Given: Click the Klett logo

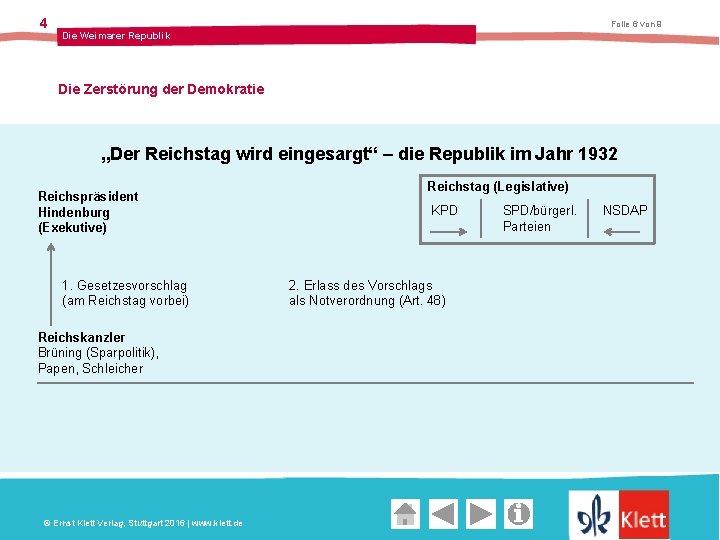Looking at the screenshot, I should tap(619, 515).
